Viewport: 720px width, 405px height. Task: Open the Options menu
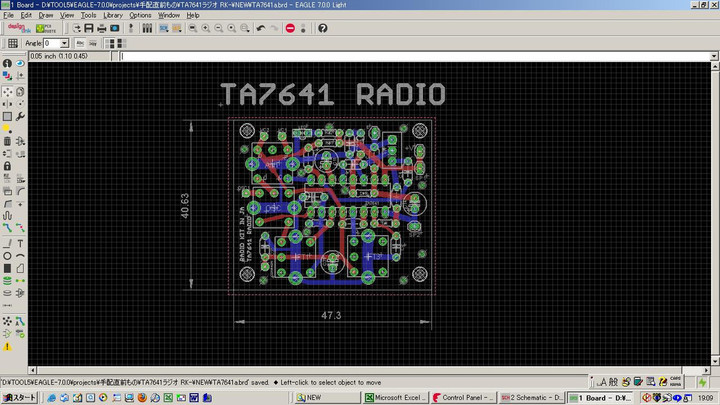point(140,16)
